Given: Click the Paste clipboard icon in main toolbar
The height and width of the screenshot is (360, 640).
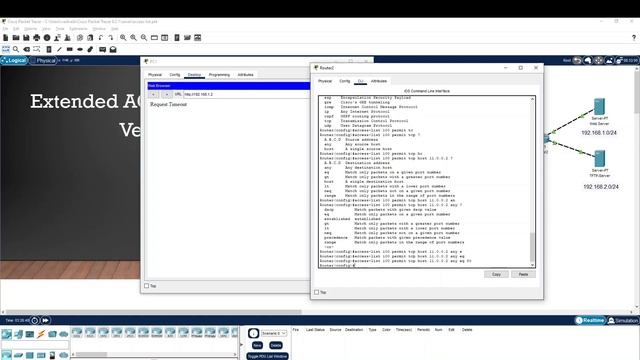Looking at the screenshot, I should pos(90,38).
